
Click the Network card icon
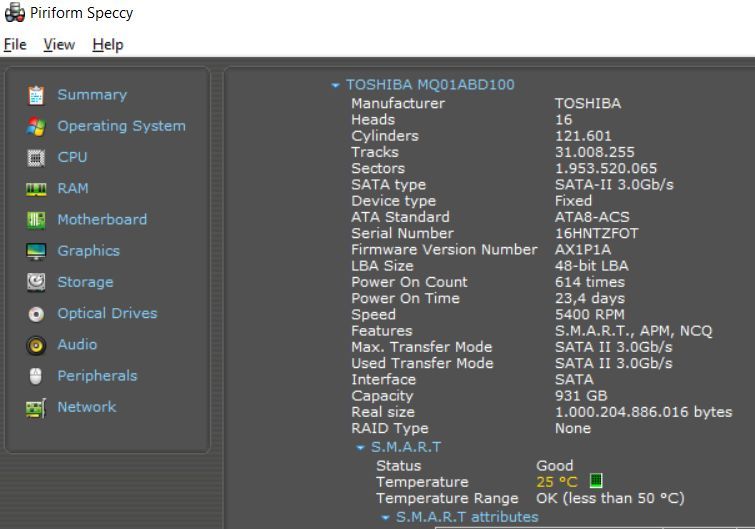(36, 408)
